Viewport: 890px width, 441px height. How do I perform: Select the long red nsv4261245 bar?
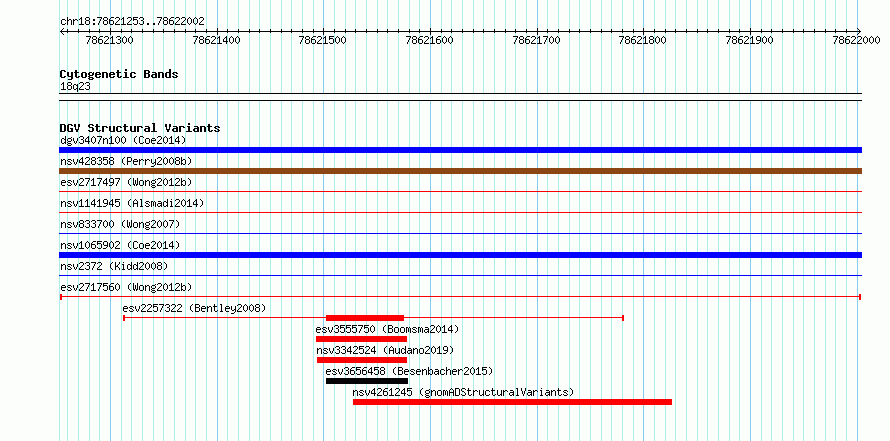click(x=513, y=402)
